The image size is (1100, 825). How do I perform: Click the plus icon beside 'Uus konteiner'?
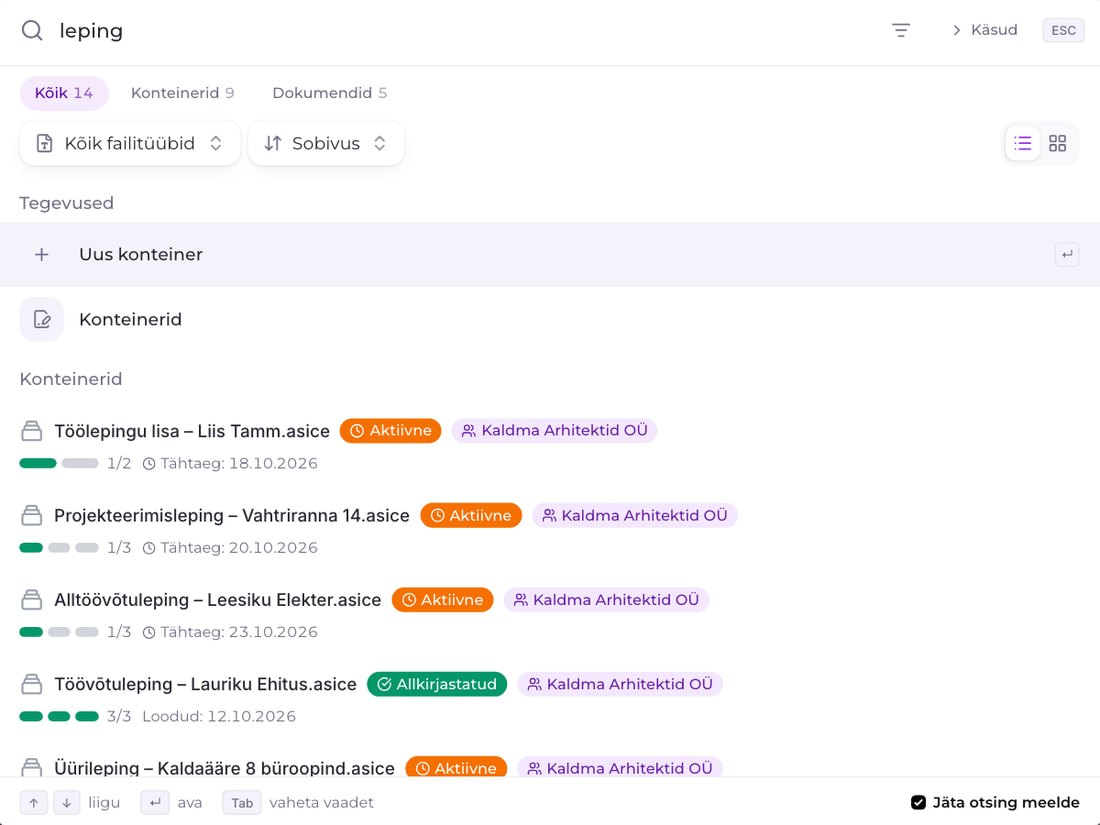[x=41, y=255]
